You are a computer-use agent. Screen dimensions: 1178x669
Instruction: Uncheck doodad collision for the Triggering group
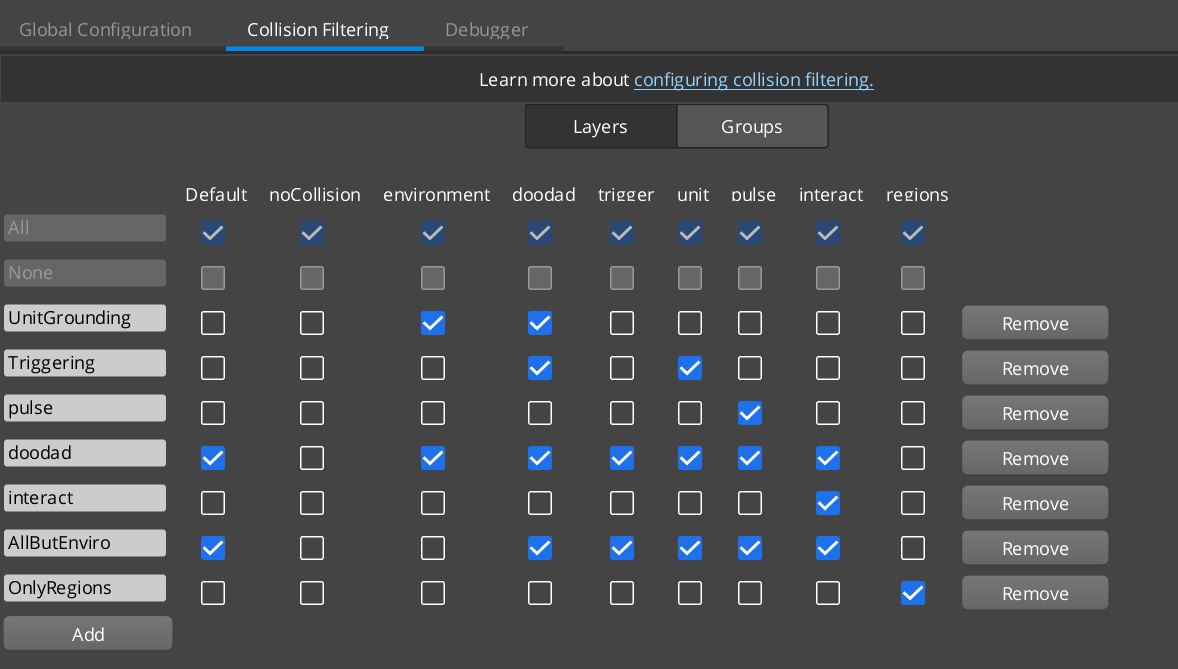click(540, 367)
